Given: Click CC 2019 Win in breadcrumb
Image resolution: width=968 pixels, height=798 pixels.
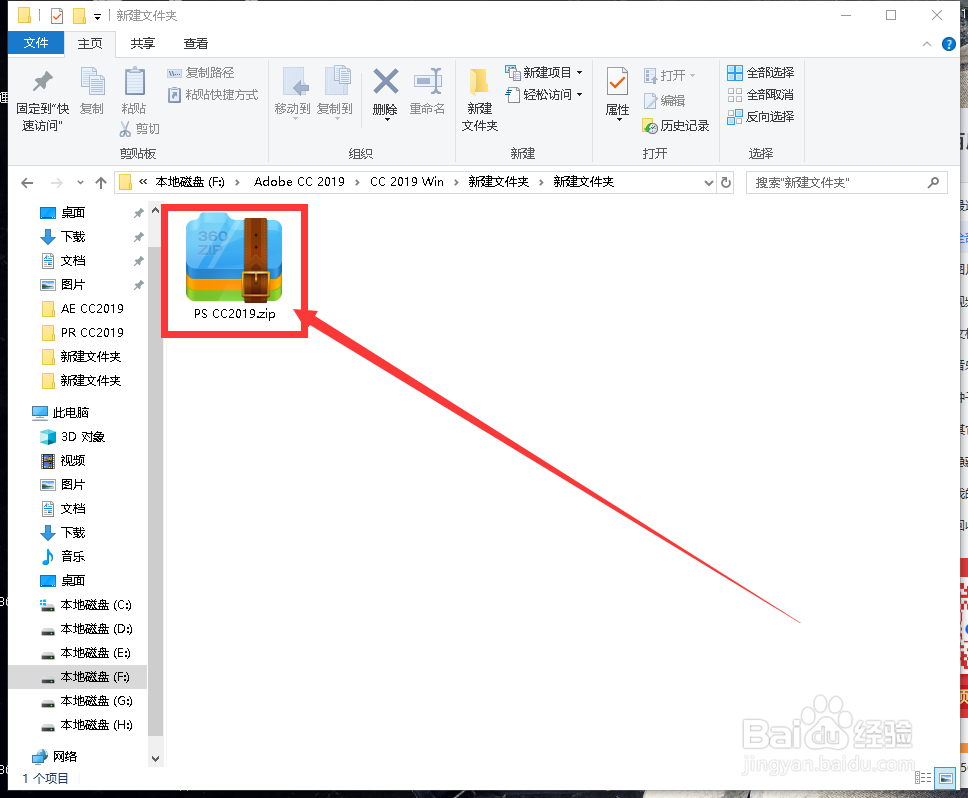Looking at the screenshot, I should click(407, 181).
